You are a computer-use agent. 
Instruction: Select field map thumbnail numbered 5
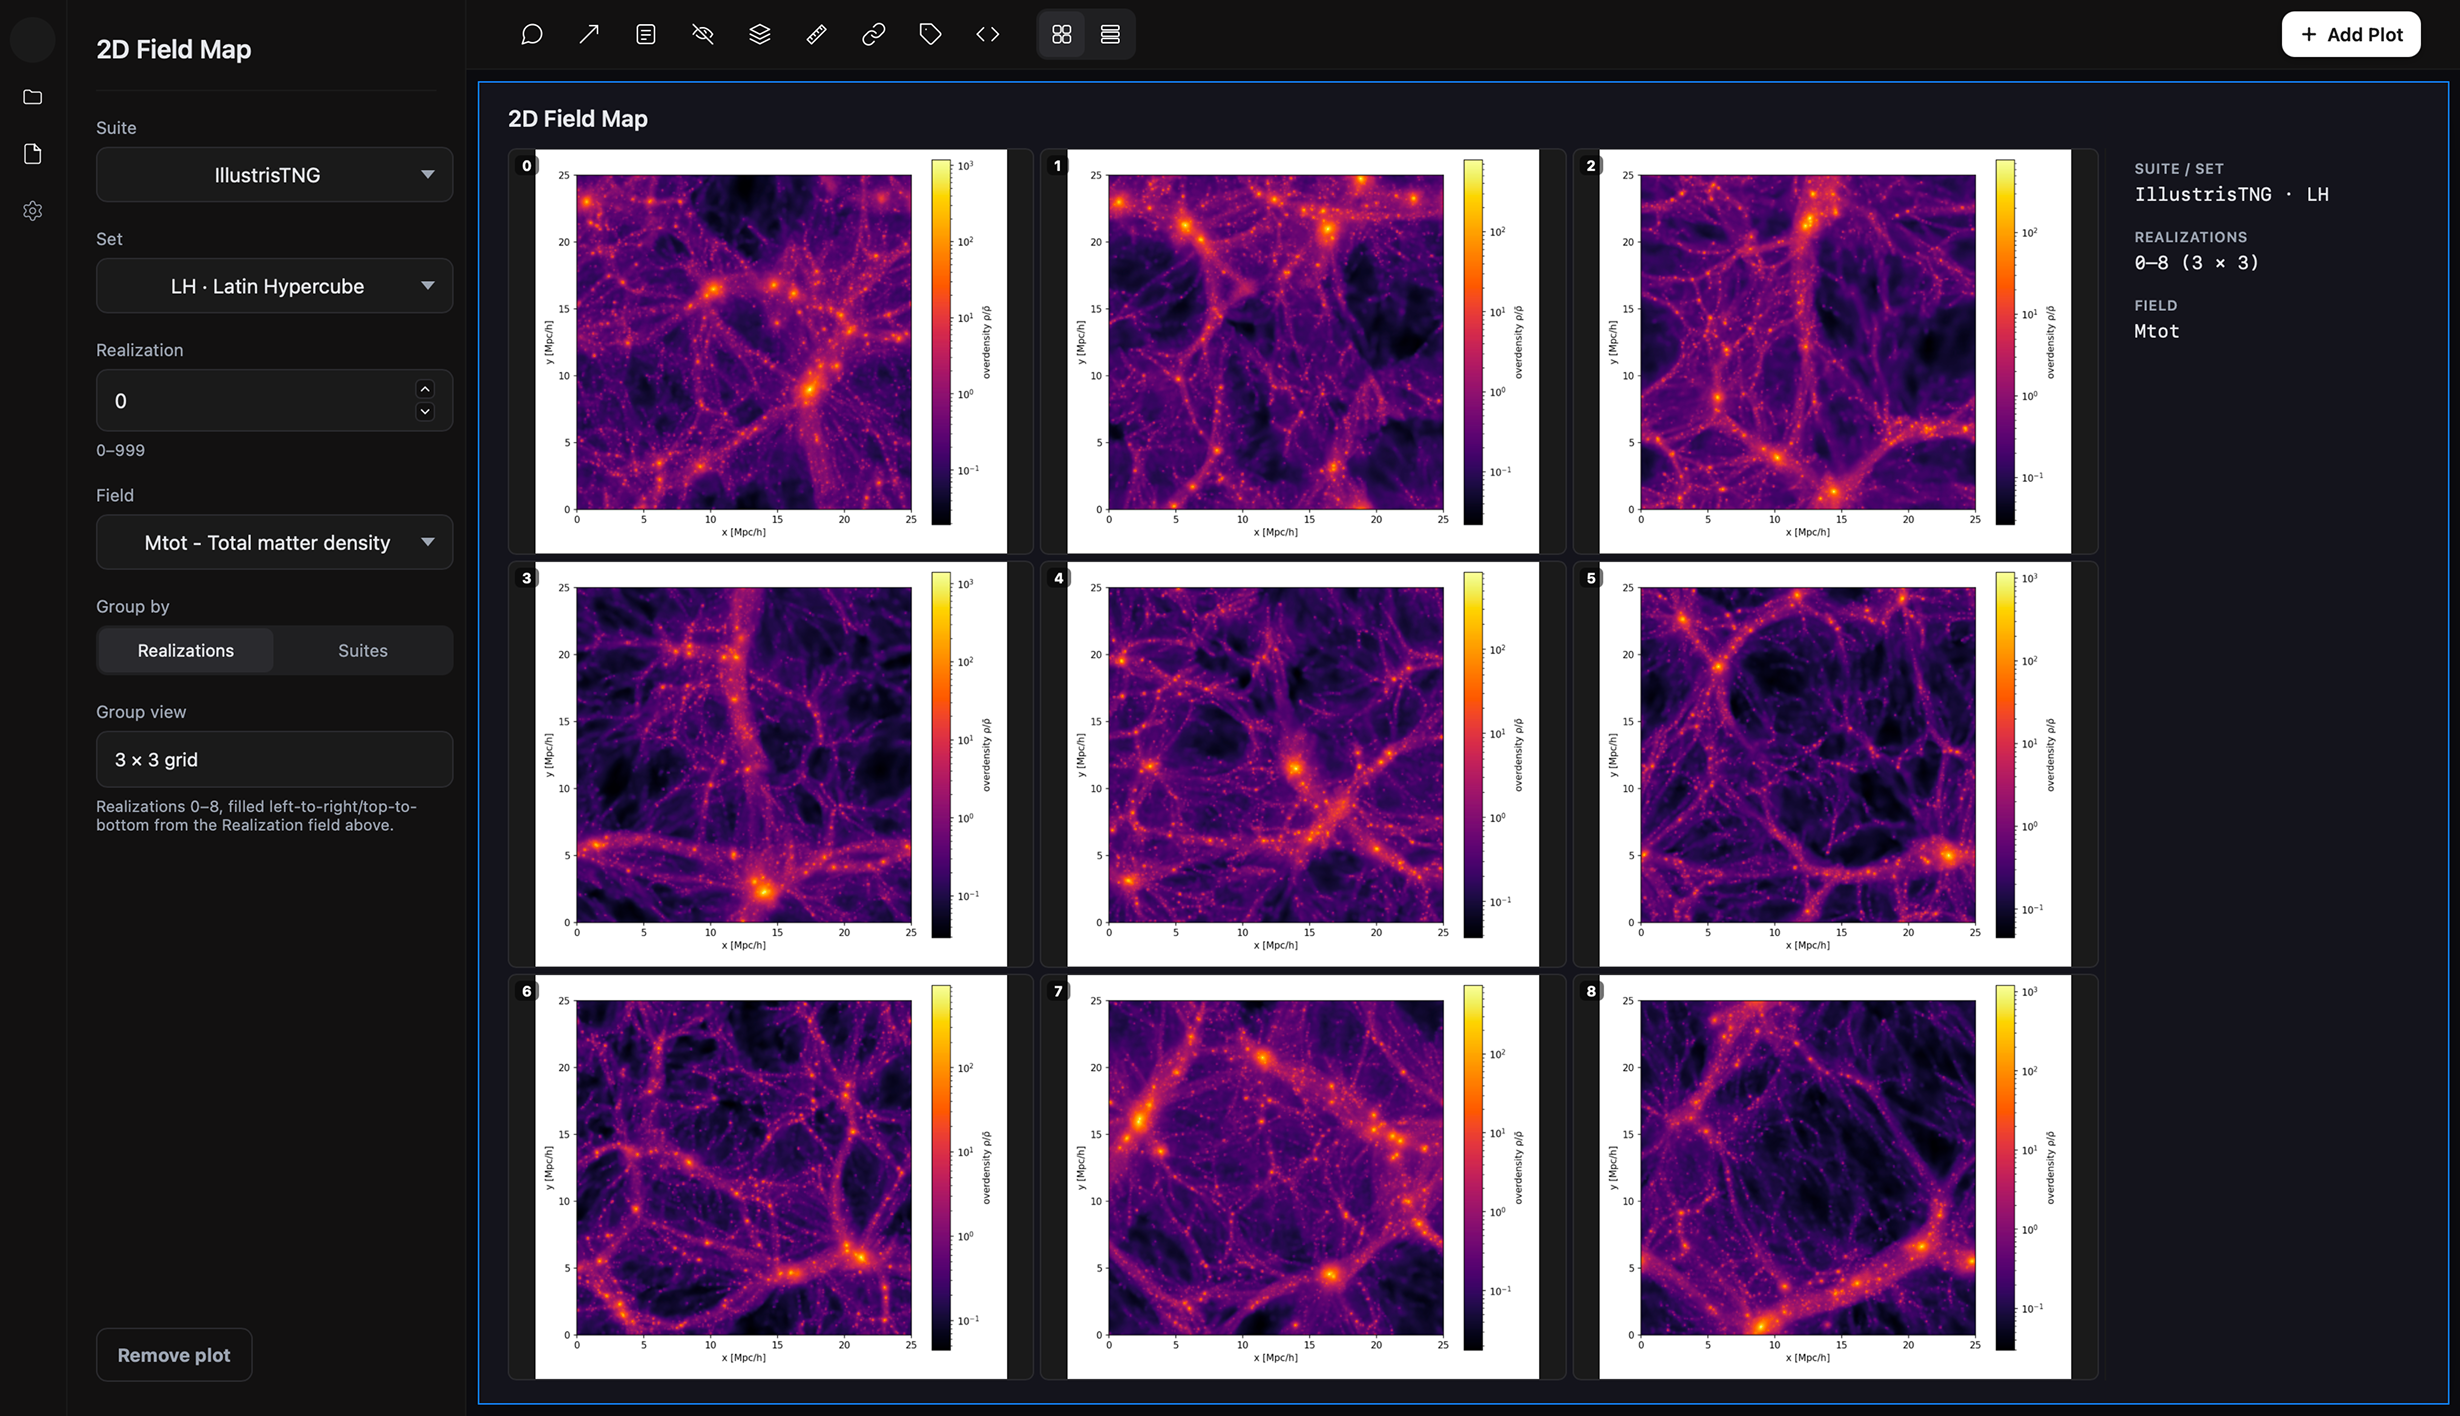coord(1835,764)
